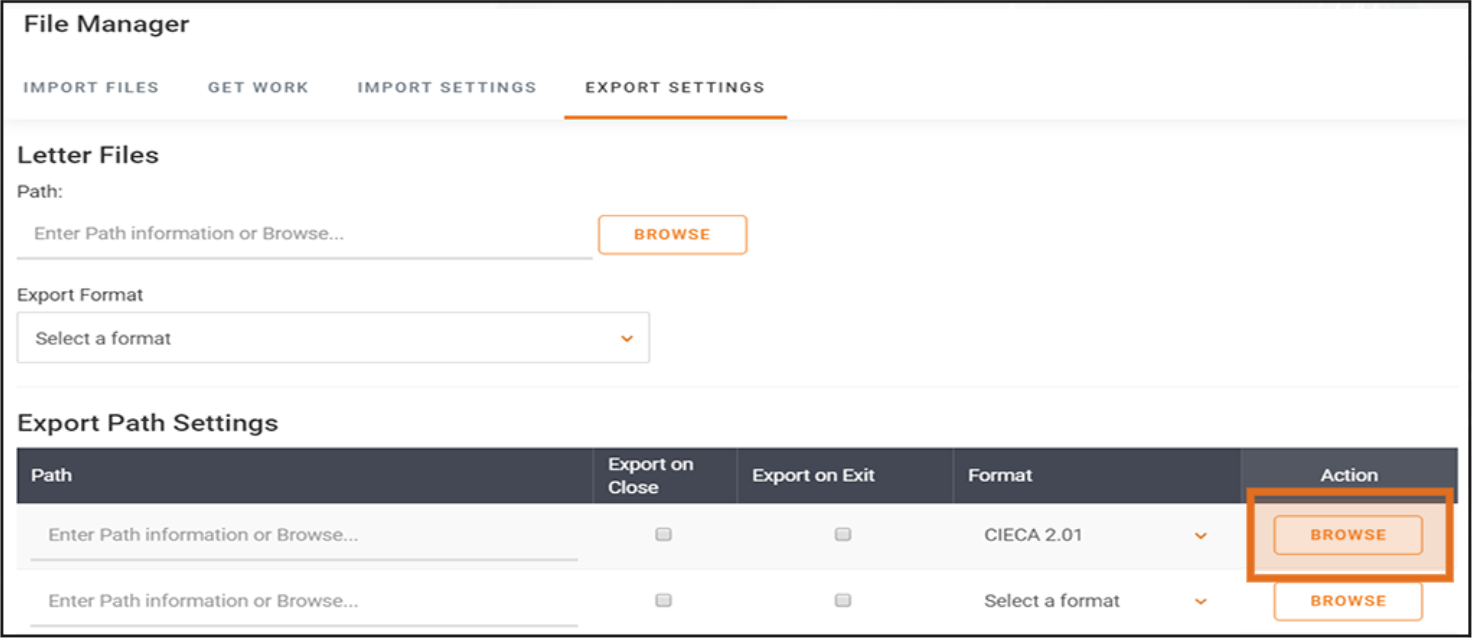Check Export on Exit in second row
This screenshot has height=638, width=1472.
(843, 601)
